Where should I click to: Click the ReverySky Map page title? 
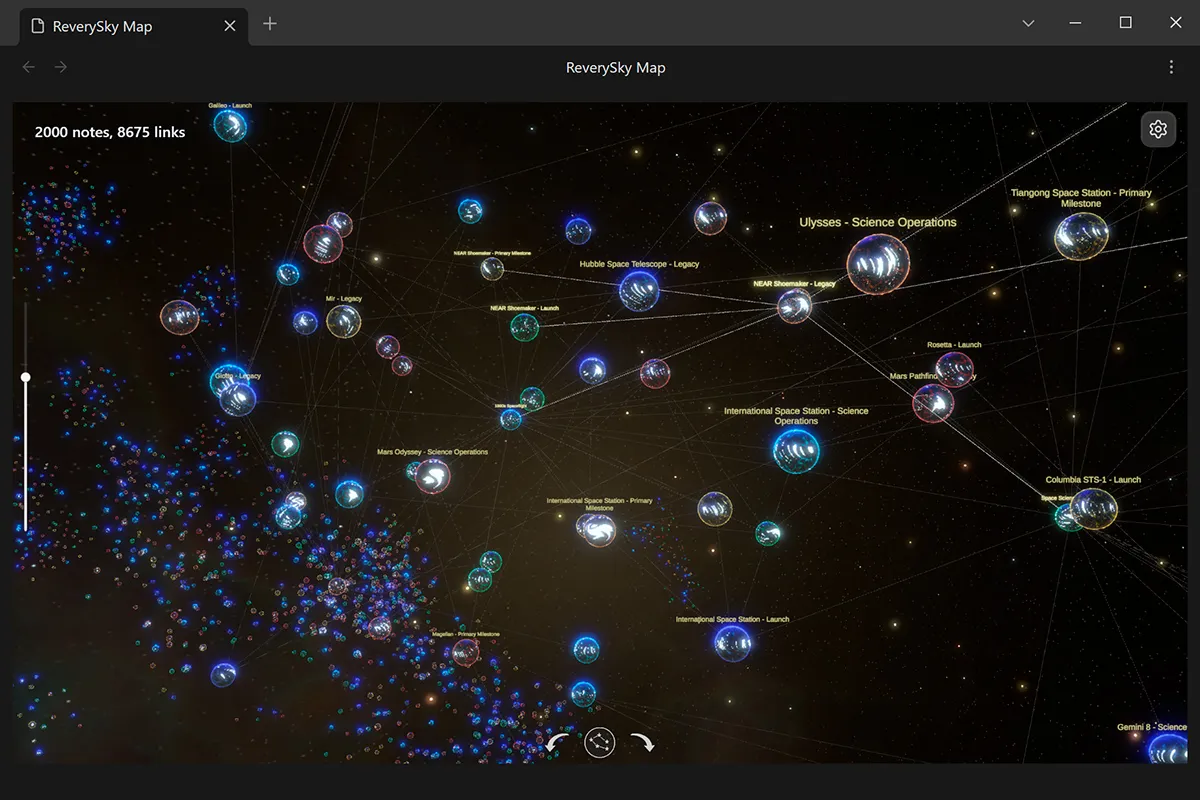(615, 68)
